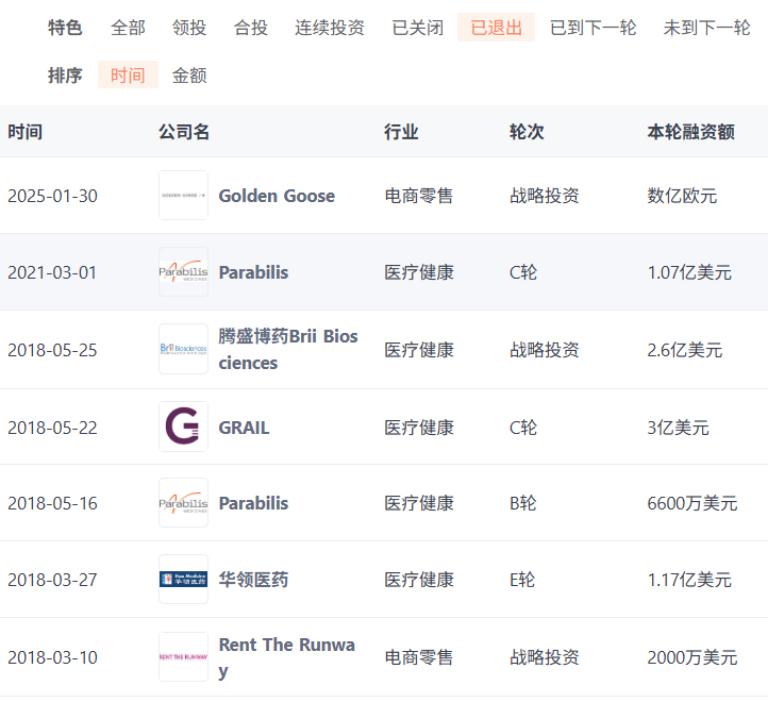Viewport: 768px width, 702px height.
Task: Click the E轮 round for 华领医药
Action: (x=523, y=580)
